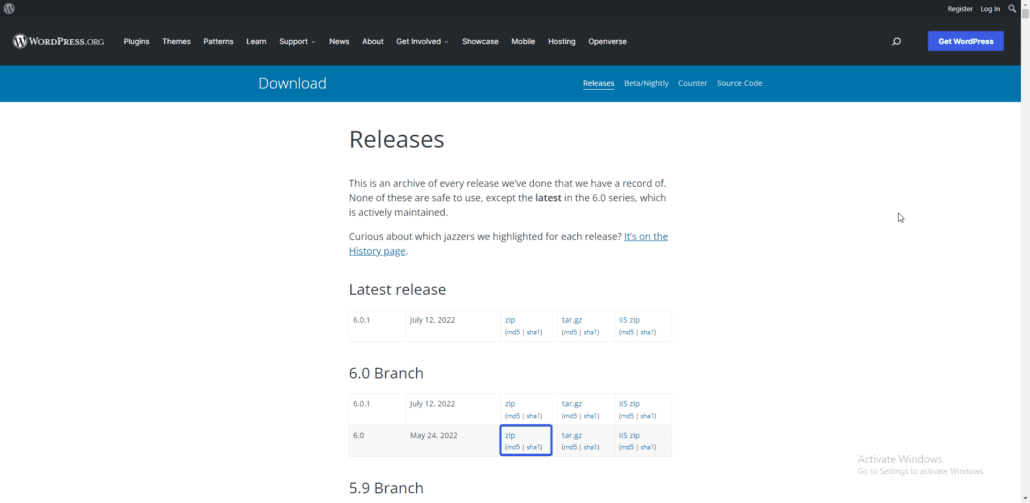1030x503 pixels.
Task: Click the WordPress admin bar logo icon
Action: coord(9,9)
